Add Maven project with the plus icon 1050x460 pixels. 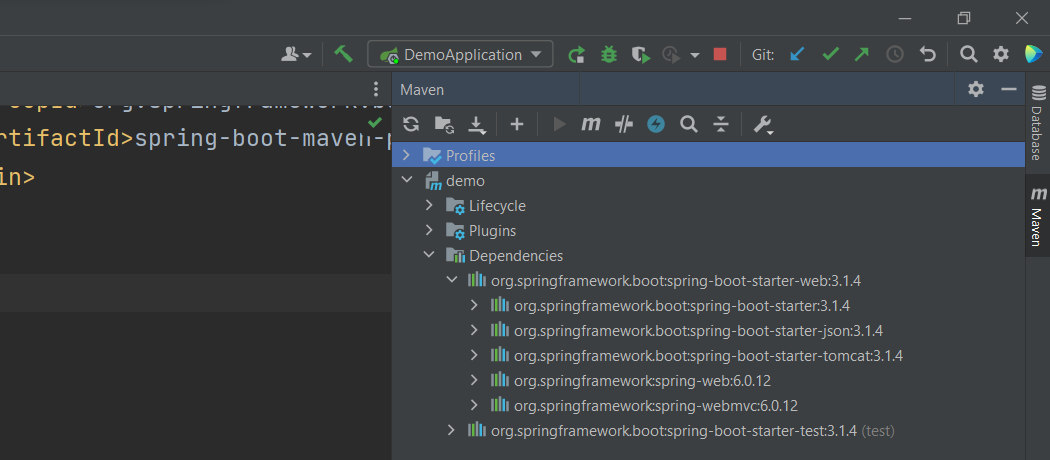coord(516,124)
